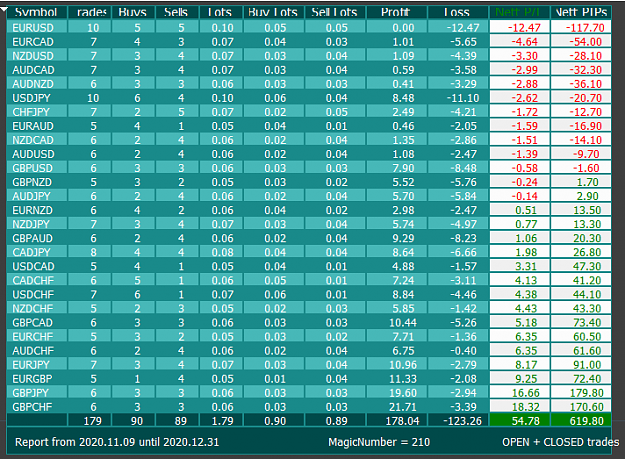Click the USDCHF symbol cell
The width and height of the screenshot is (625, 459).
click(x=37, y=294)
